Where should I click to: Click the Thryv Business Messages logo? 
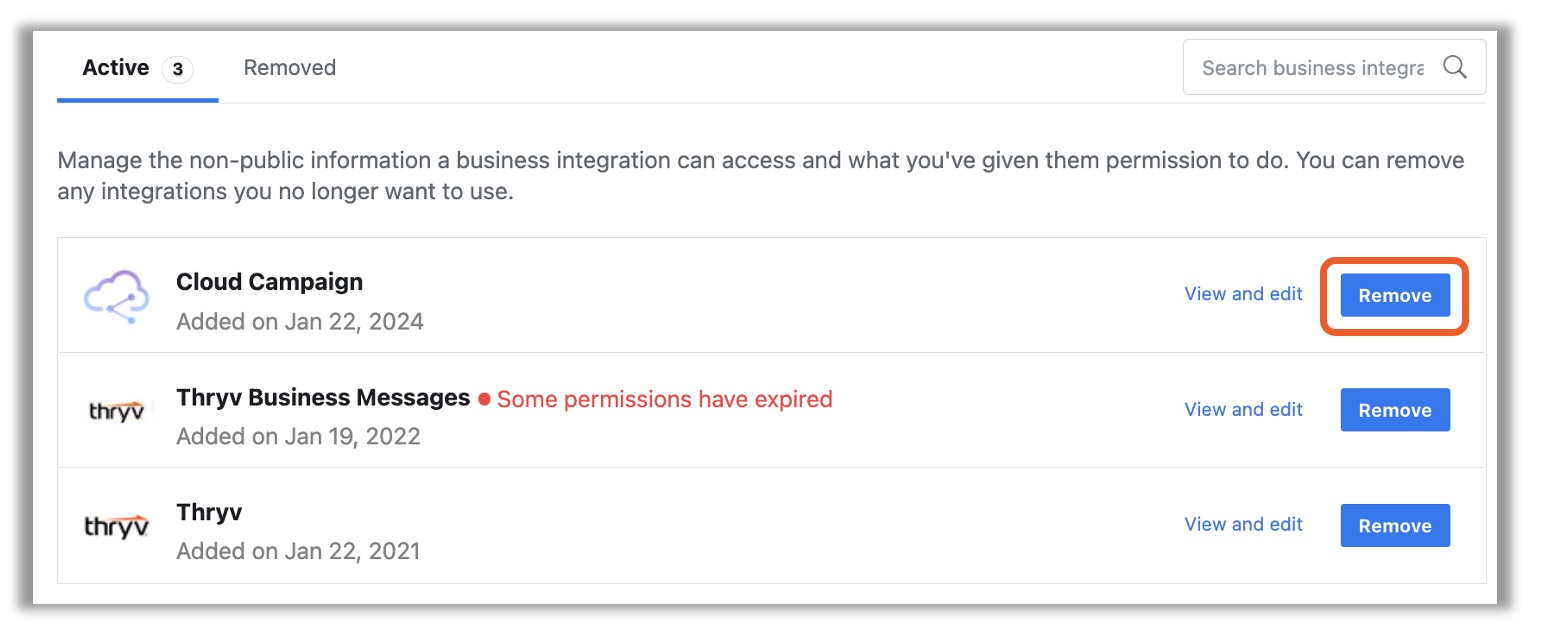click(x=116, y=410)
